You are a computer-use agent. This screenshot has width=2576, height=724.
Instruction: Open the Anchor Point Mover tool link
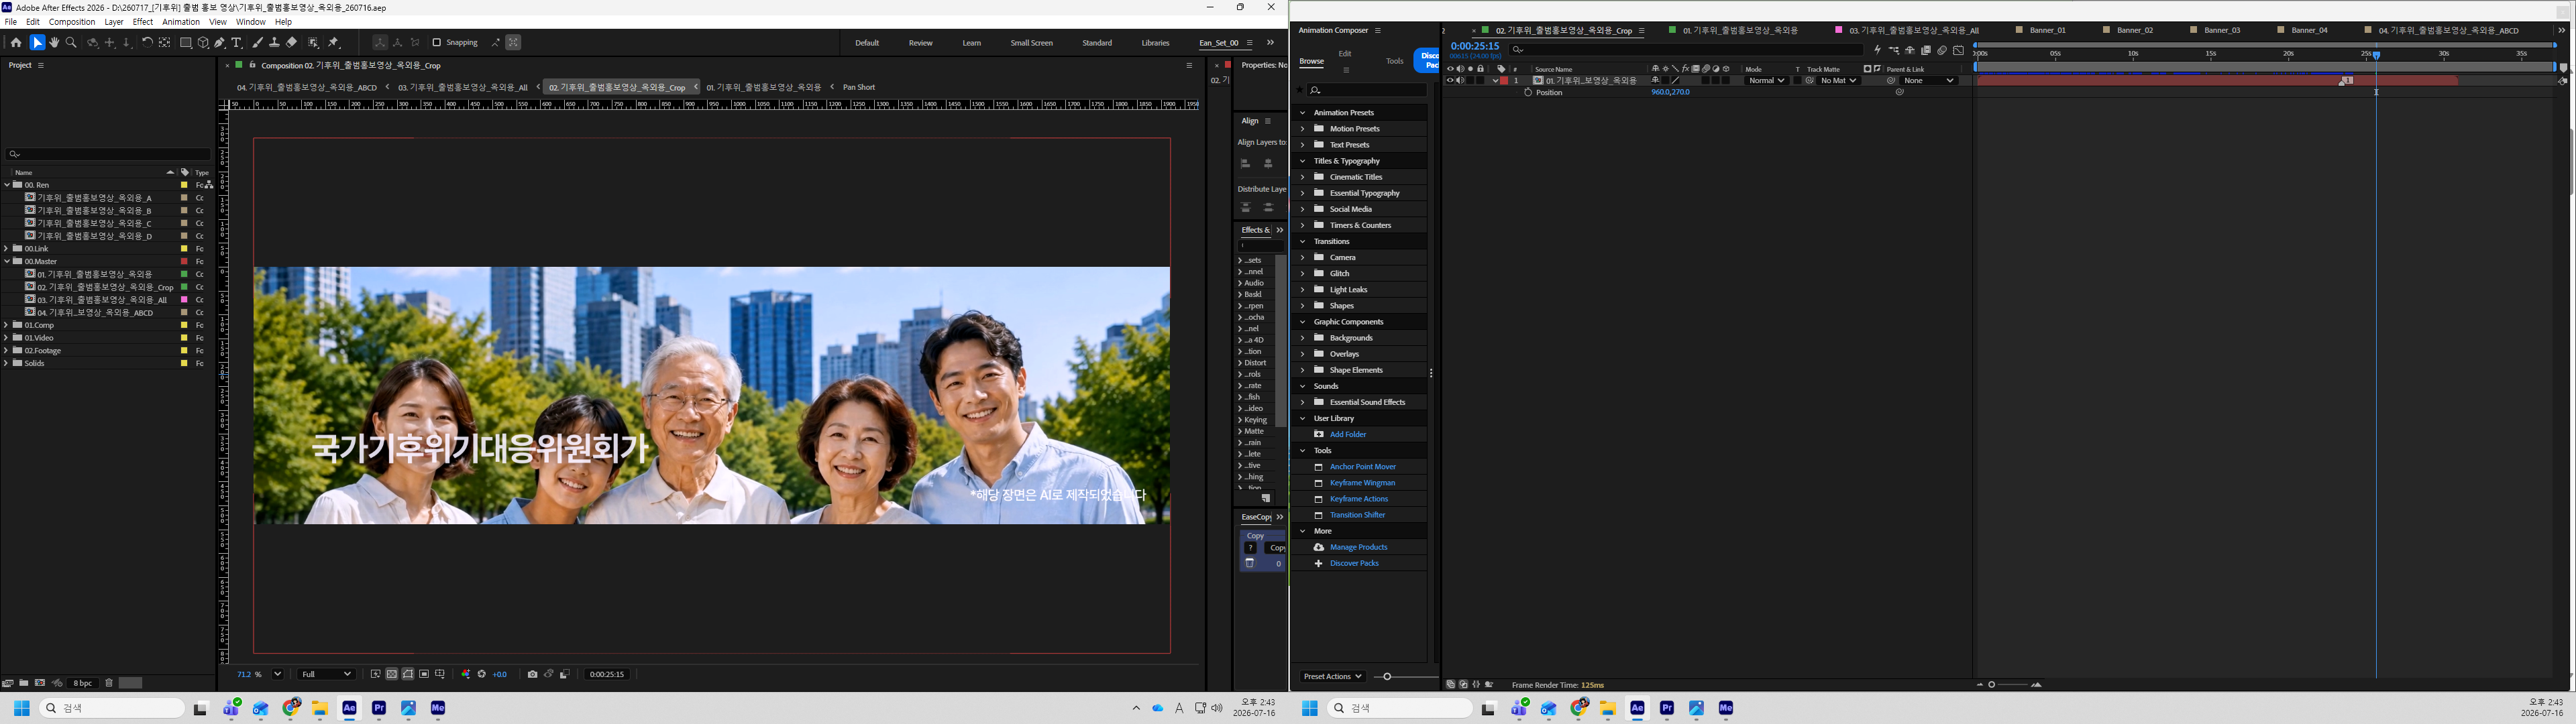(1362, 467)
